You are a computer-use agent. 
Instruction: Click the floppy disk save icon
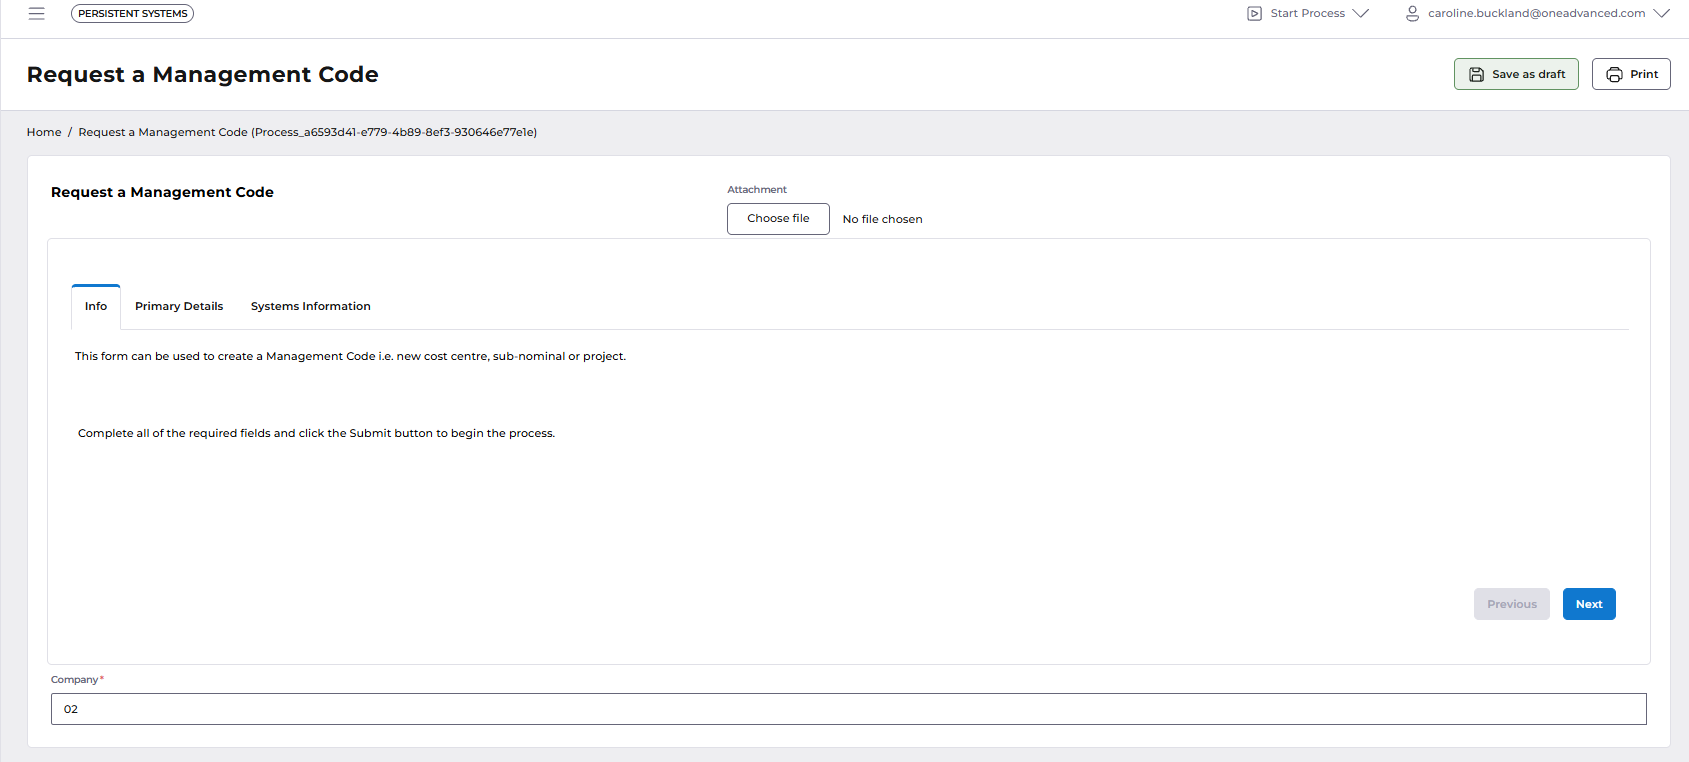point(1476,75)
